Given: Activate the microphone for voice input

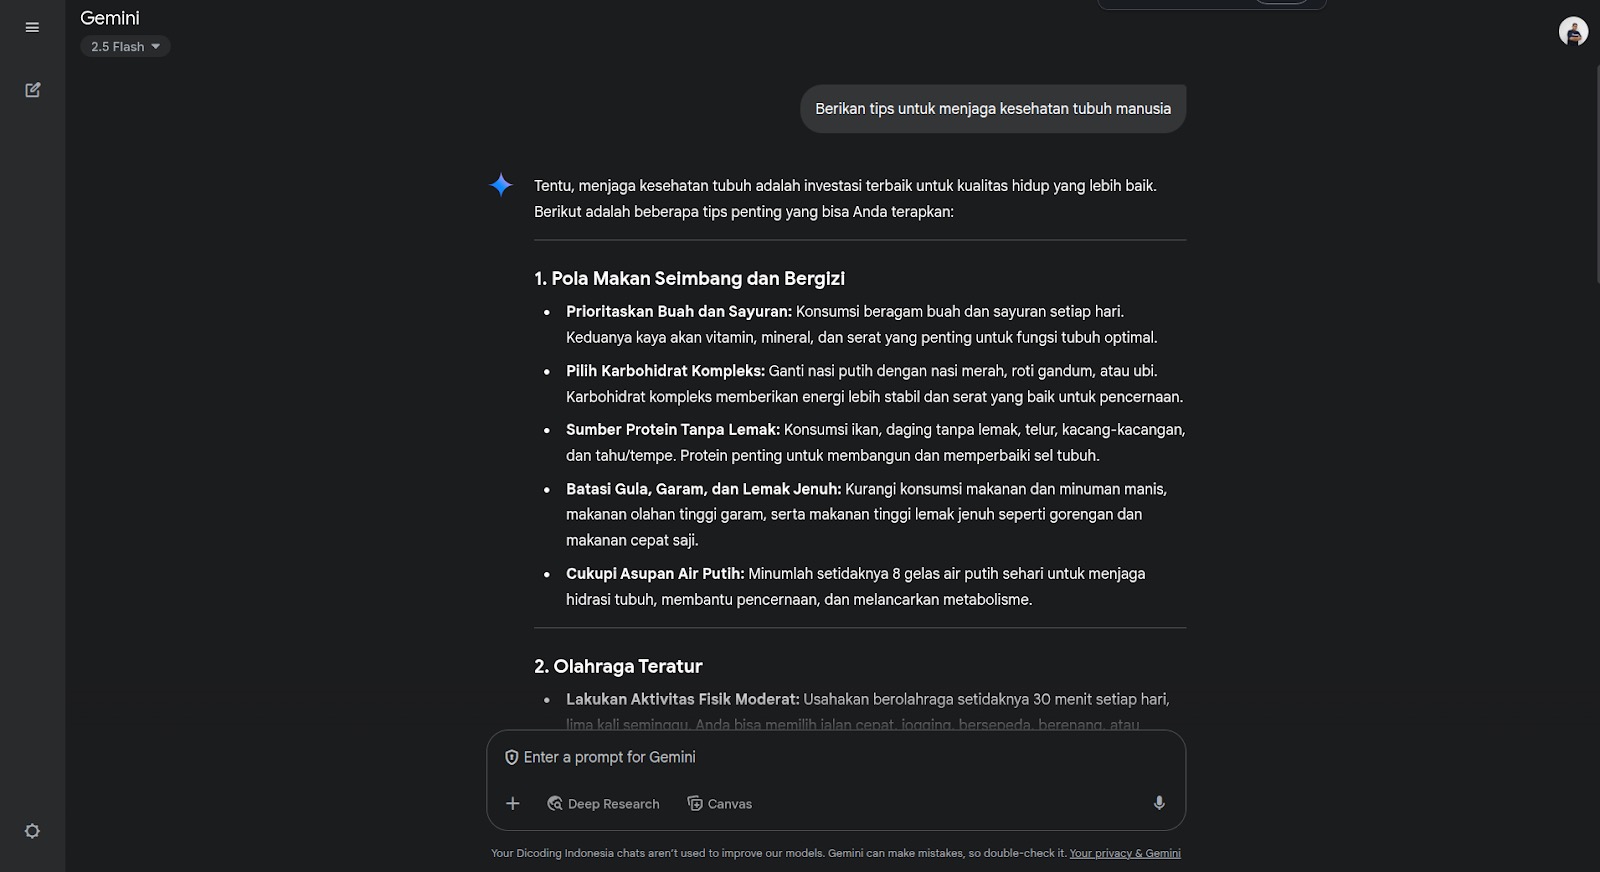Looking at the screenshot, I should click(x=1159, y=803).
